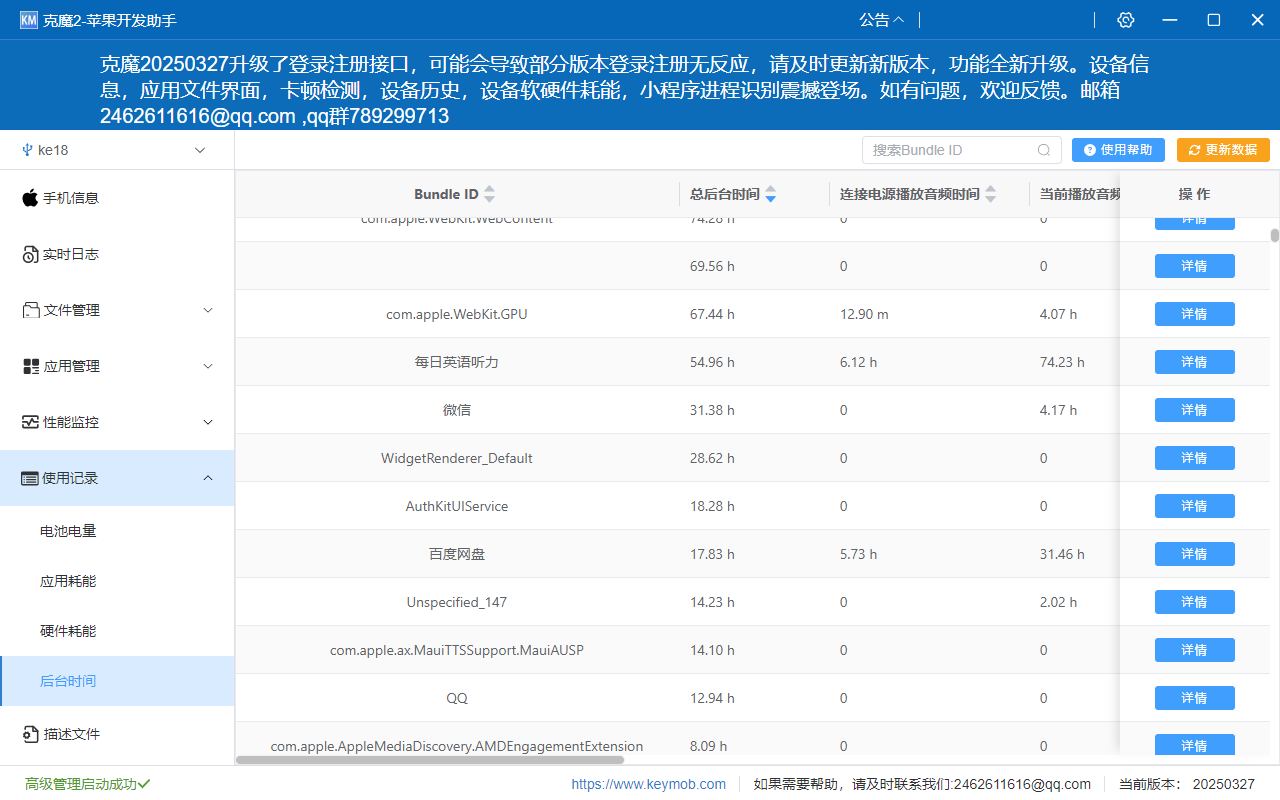This screenshot has height=800, width=1280.
Task: Select the Unspecified_147 bundle cell
Action: click(x=457, y=602)
